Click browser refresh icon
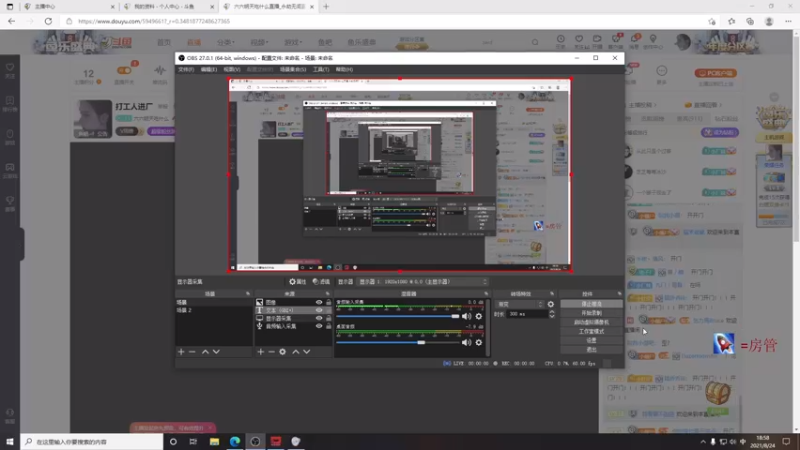Screen dimensions: 800x450 pos(48,21)
